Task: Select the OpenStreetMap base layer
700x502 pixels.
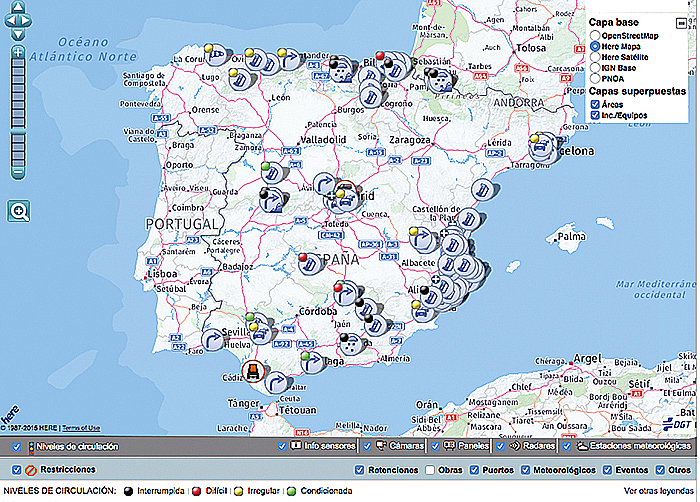Action: point(595,35)
